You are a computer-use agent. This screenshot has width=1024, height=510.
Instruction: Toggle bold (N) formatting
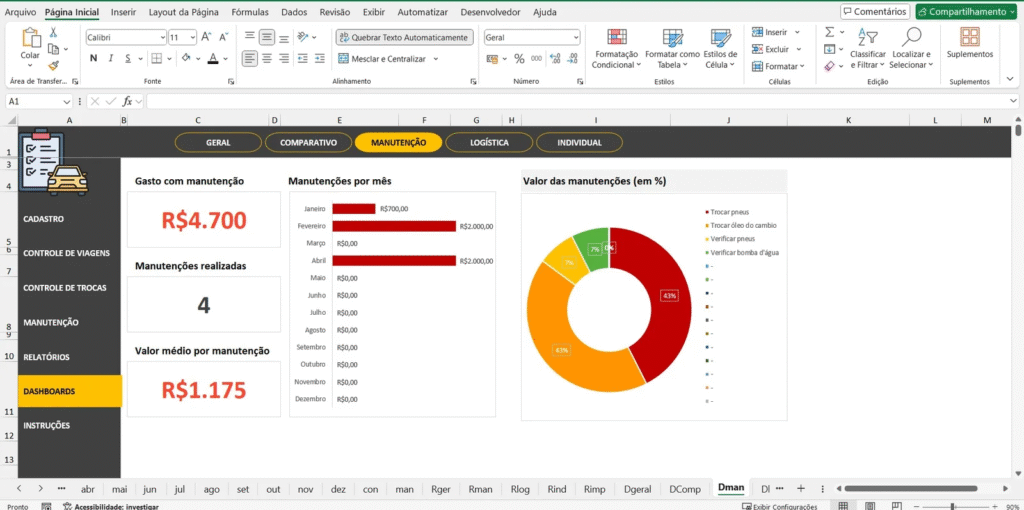click(x=93, y=58)
